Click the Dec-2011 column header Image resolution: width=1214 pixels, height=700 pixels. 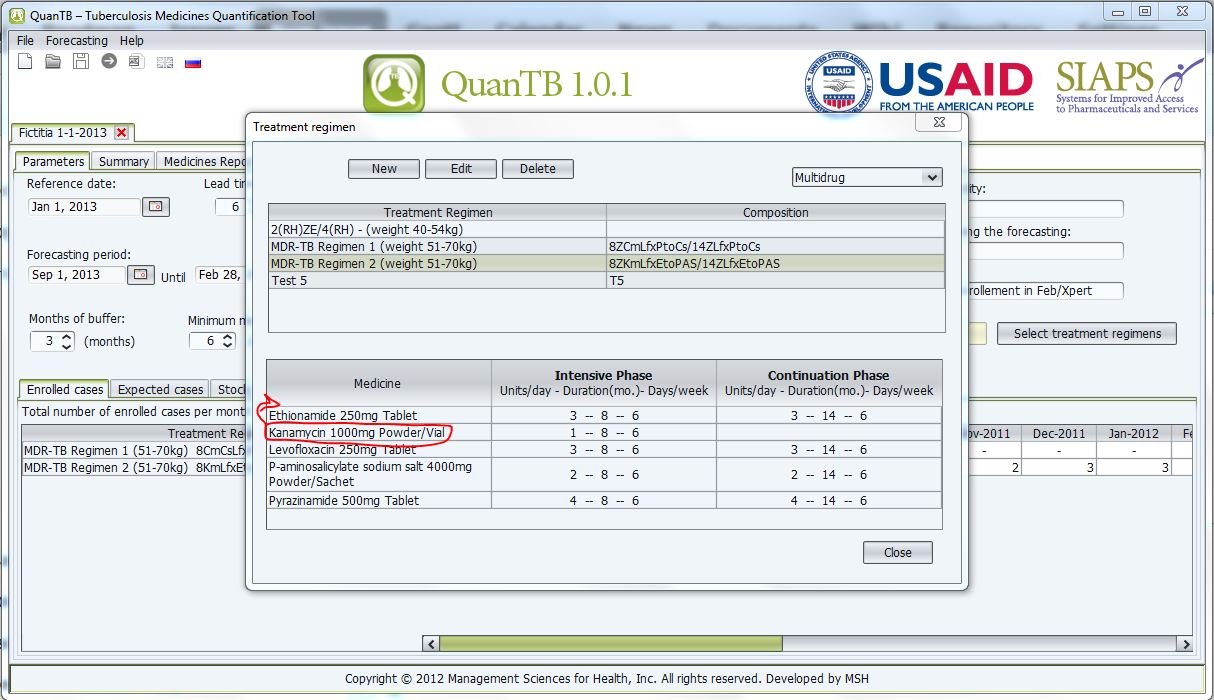pyautogui.click(x=1058, y=433)
